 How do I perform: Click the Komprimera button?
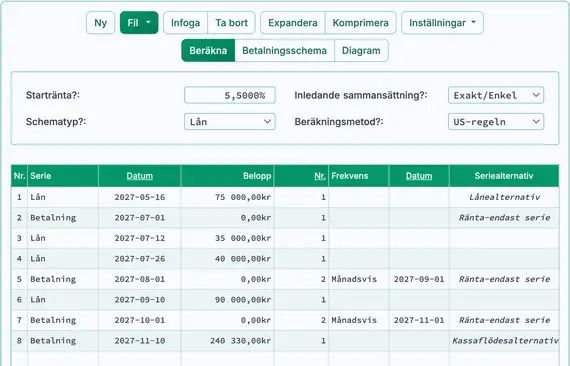click(361, 23)
